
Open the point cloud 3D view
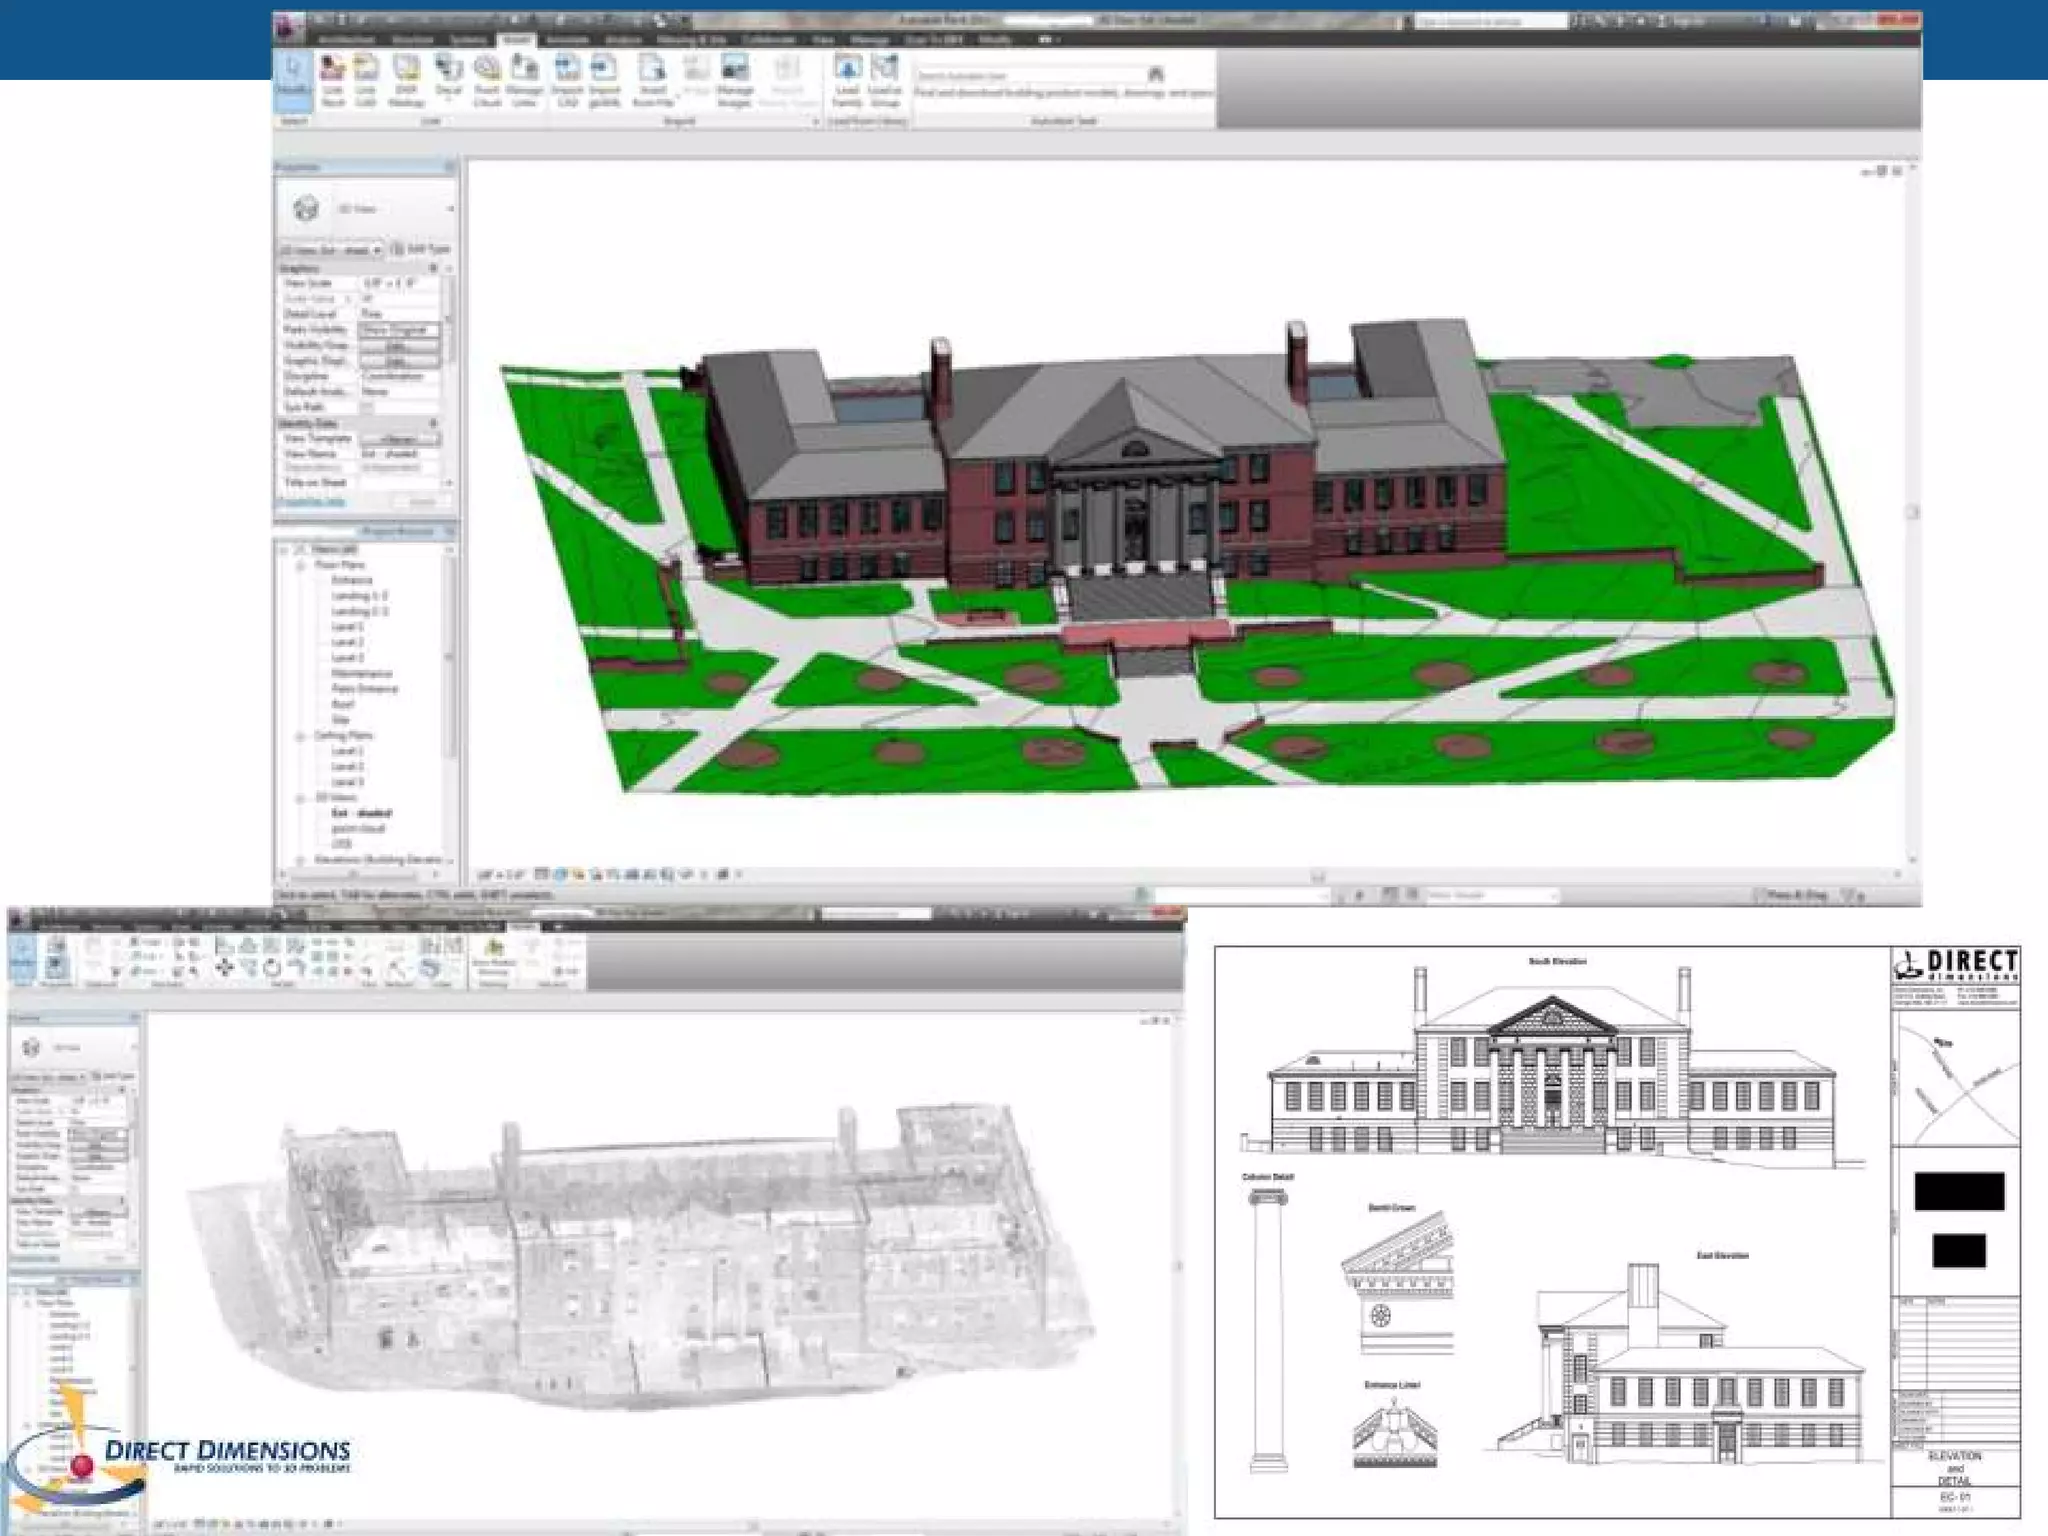358,829
